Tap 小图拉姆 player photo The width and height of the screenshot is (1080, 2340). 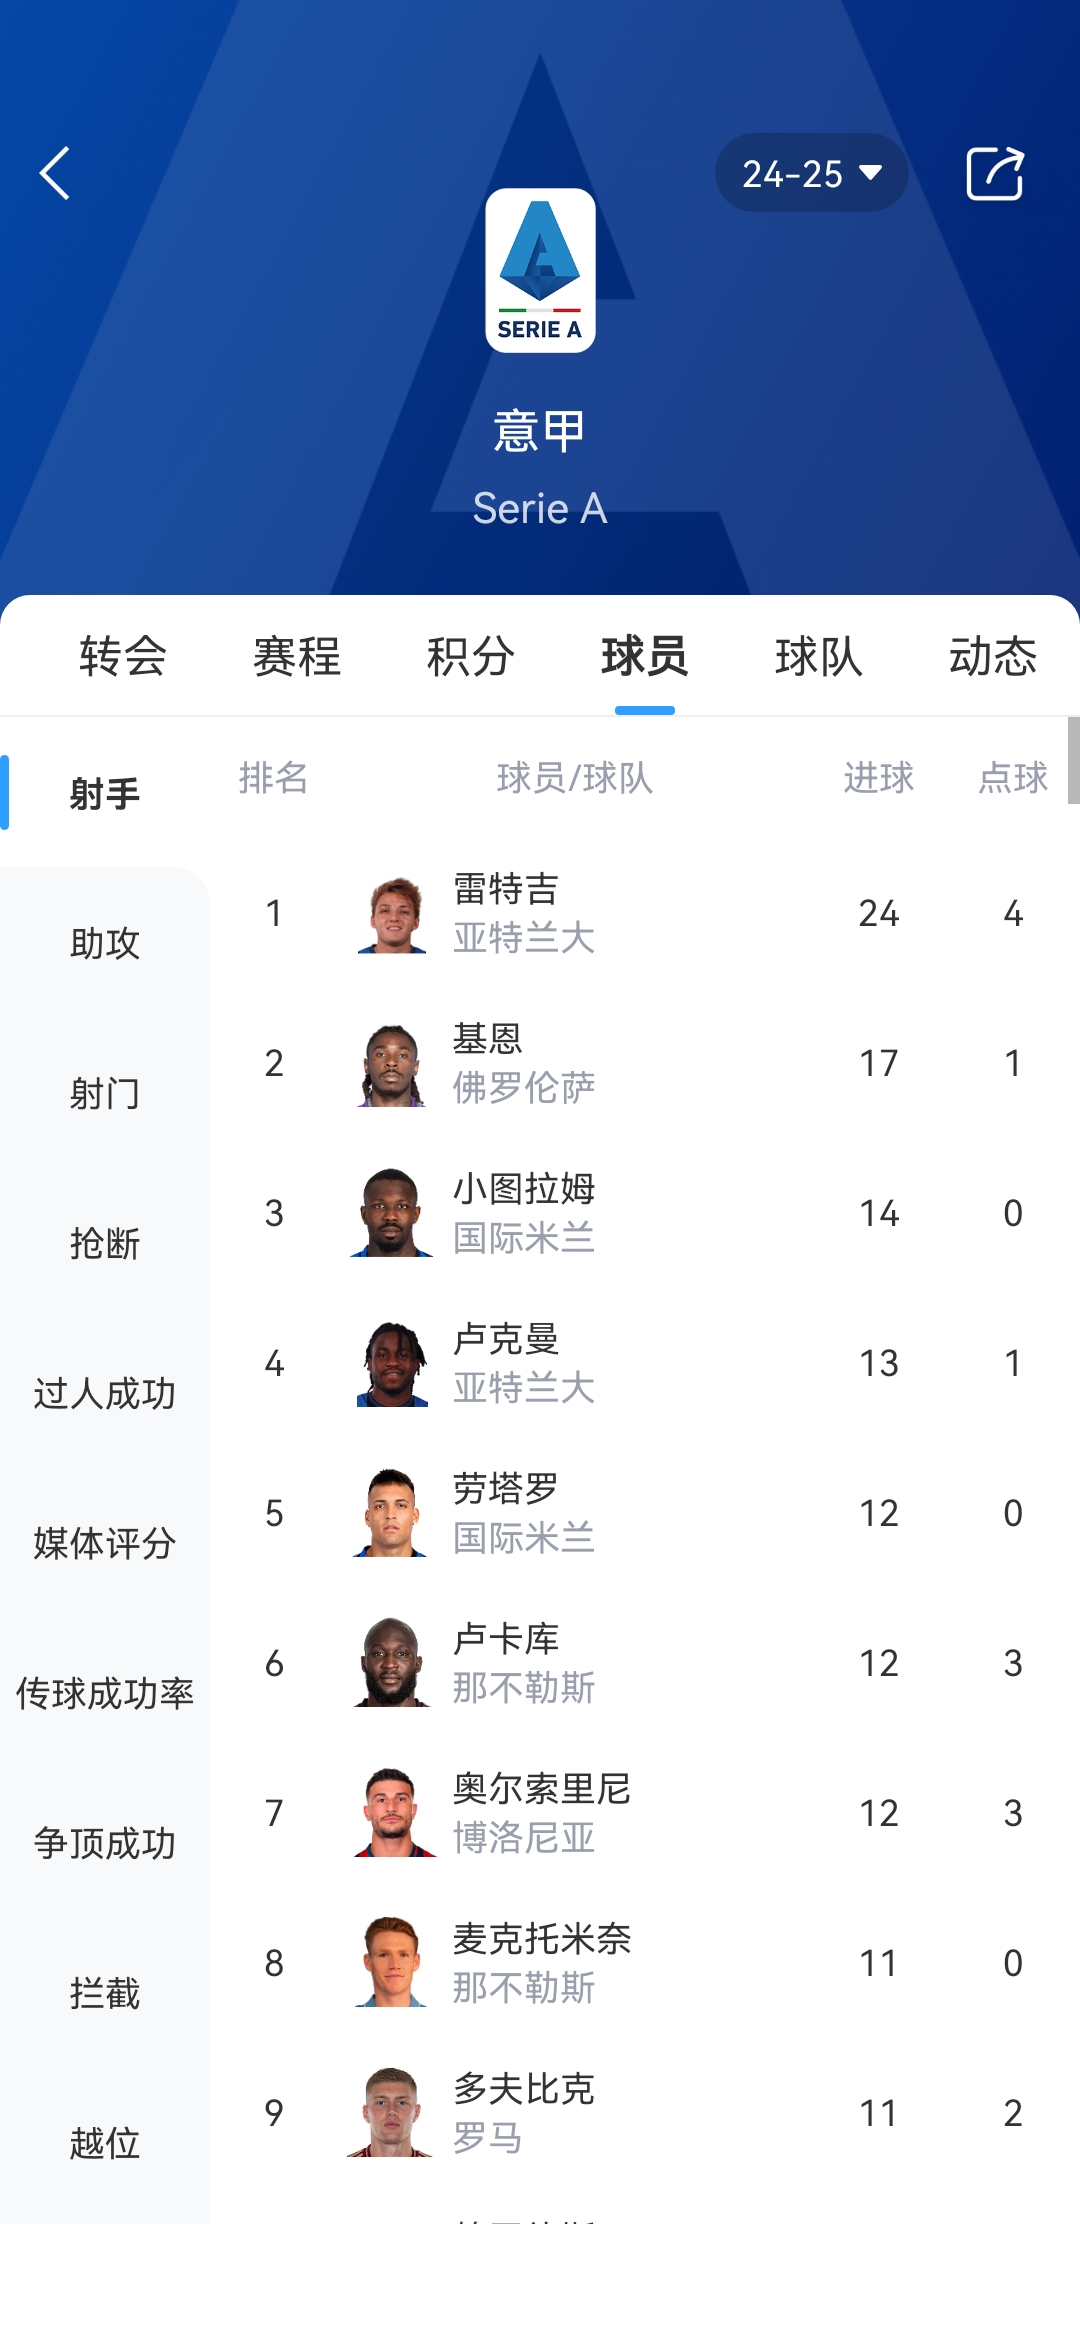(x=392, y=1213)
